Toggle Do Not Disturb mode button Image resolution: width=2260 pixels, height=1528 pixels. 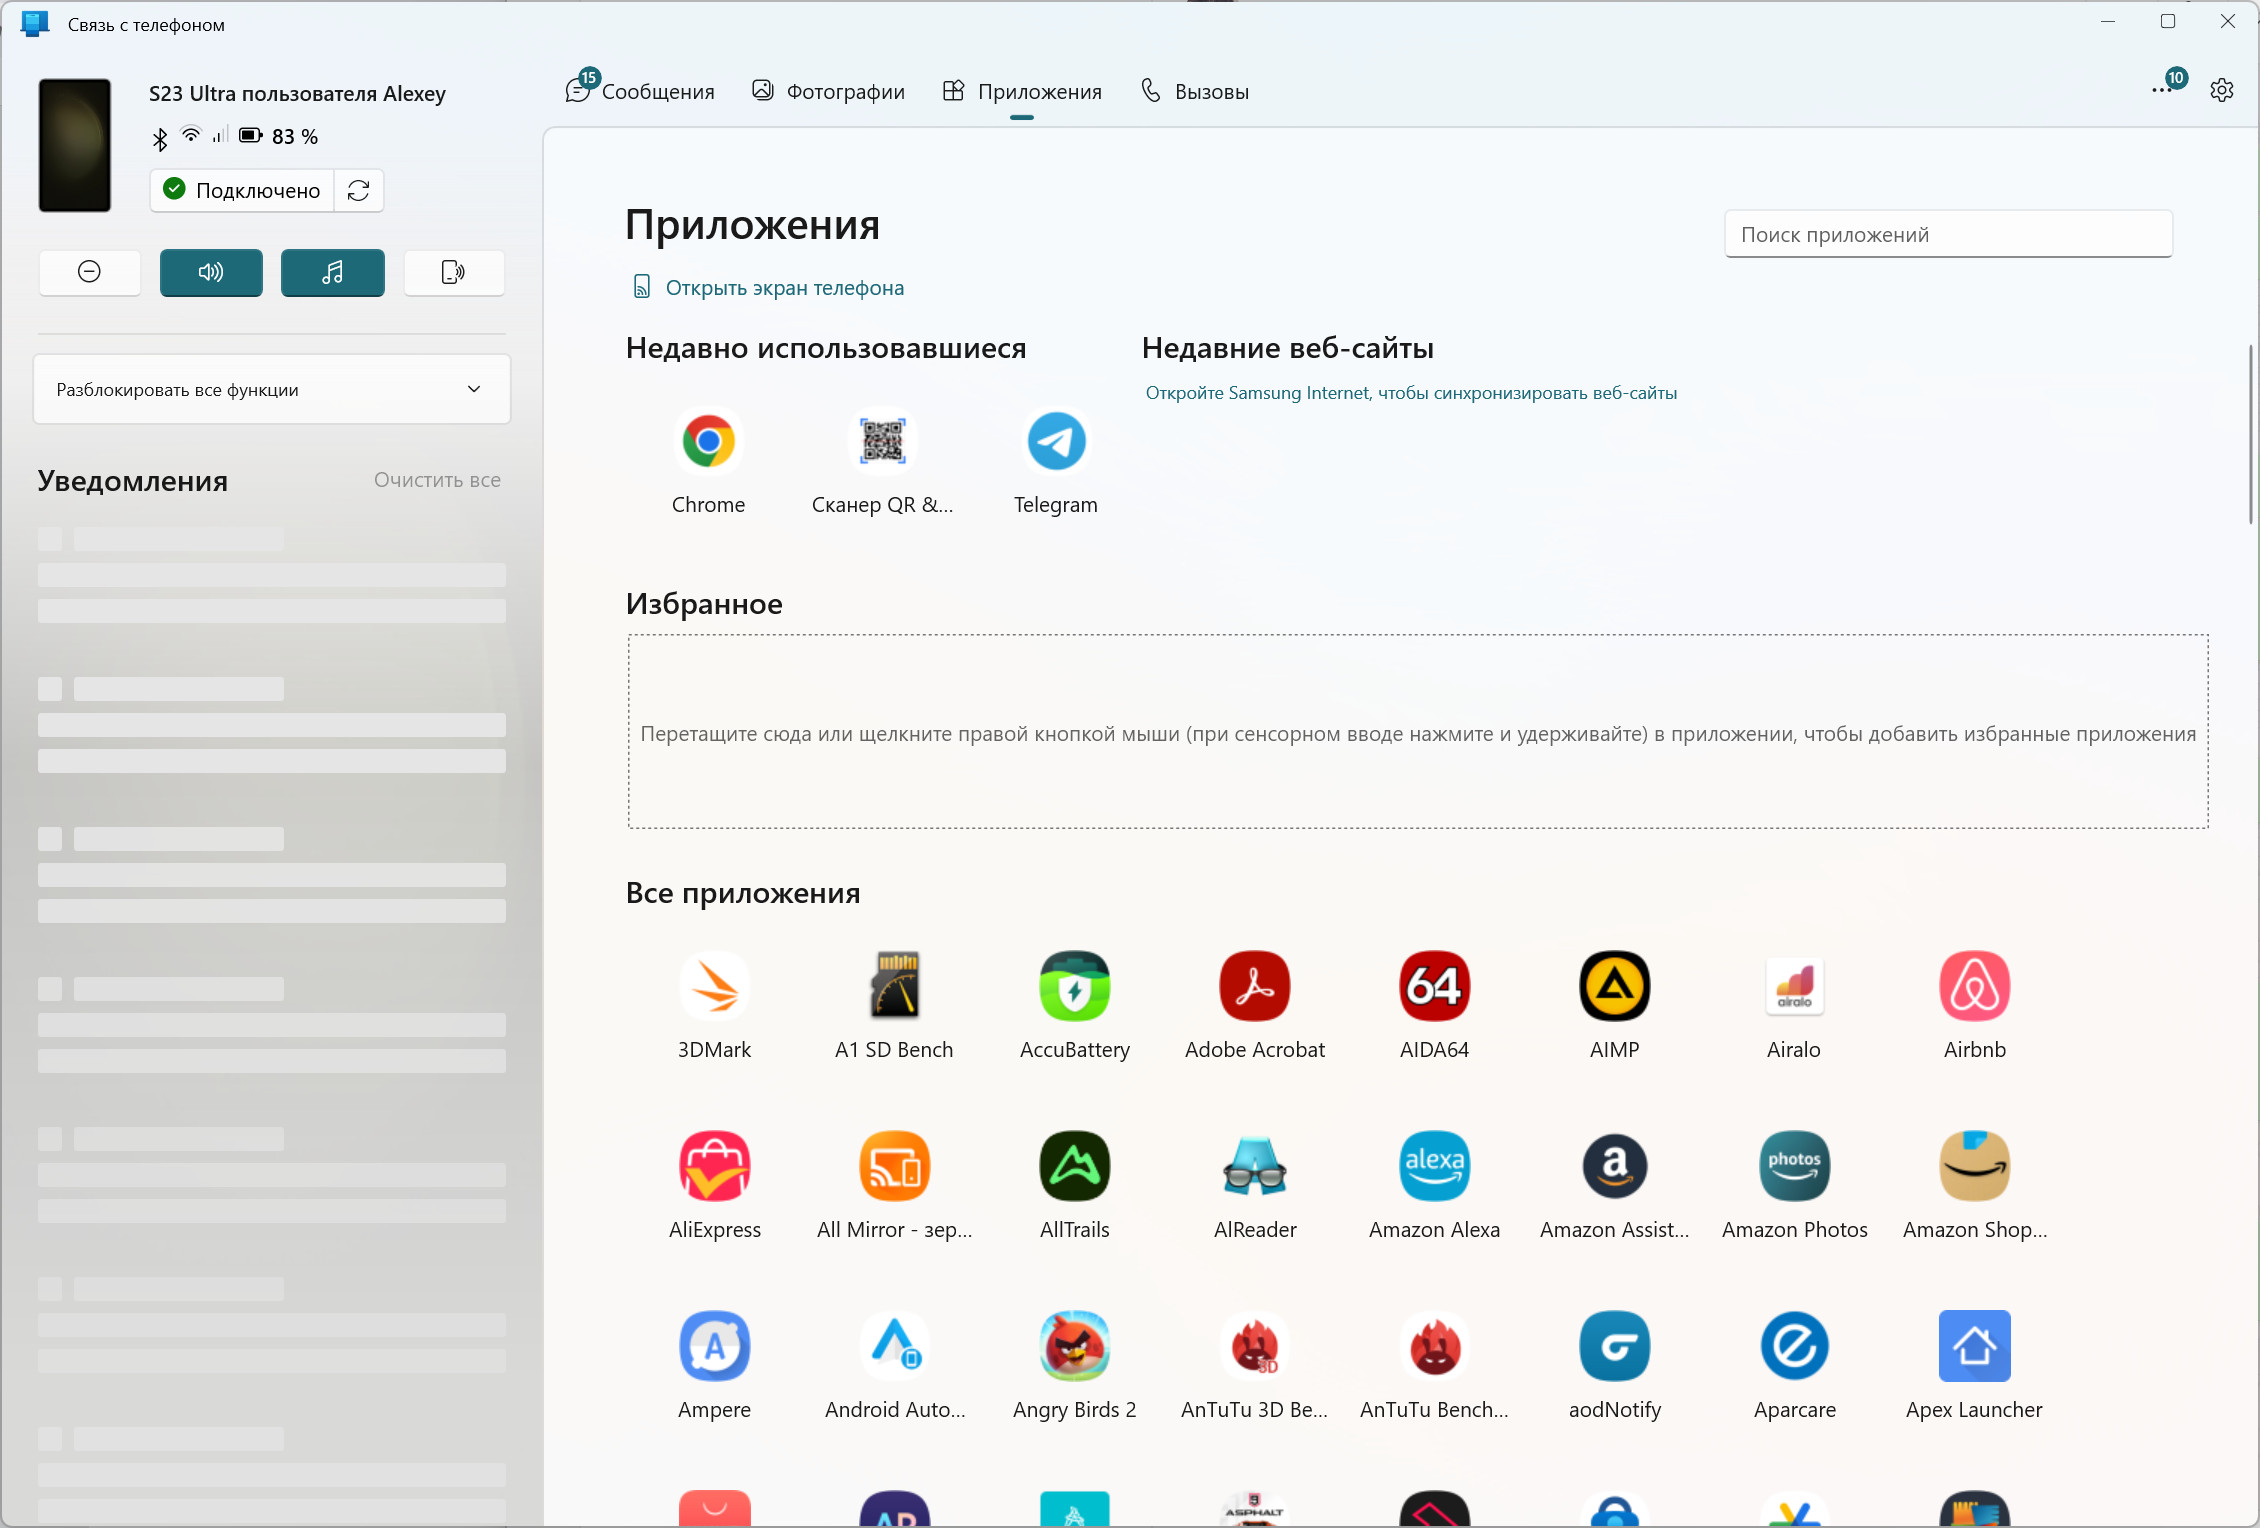point(89,272)
